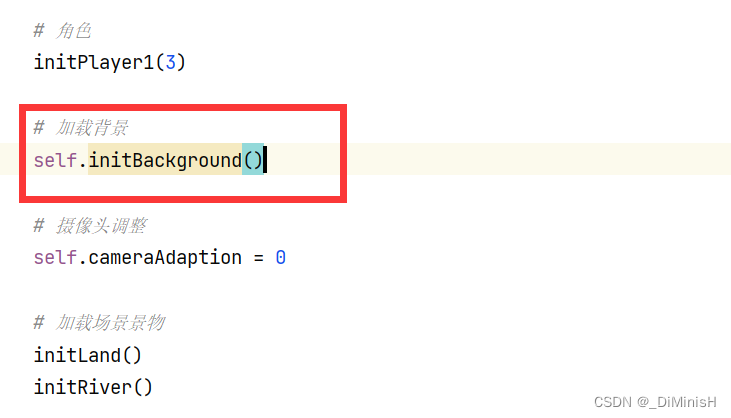This screenshot has width=731, height=418.
Task: Click the value 0 assigned to cameraAdaption
Action: pyautogui.click(x=281, y=258)
